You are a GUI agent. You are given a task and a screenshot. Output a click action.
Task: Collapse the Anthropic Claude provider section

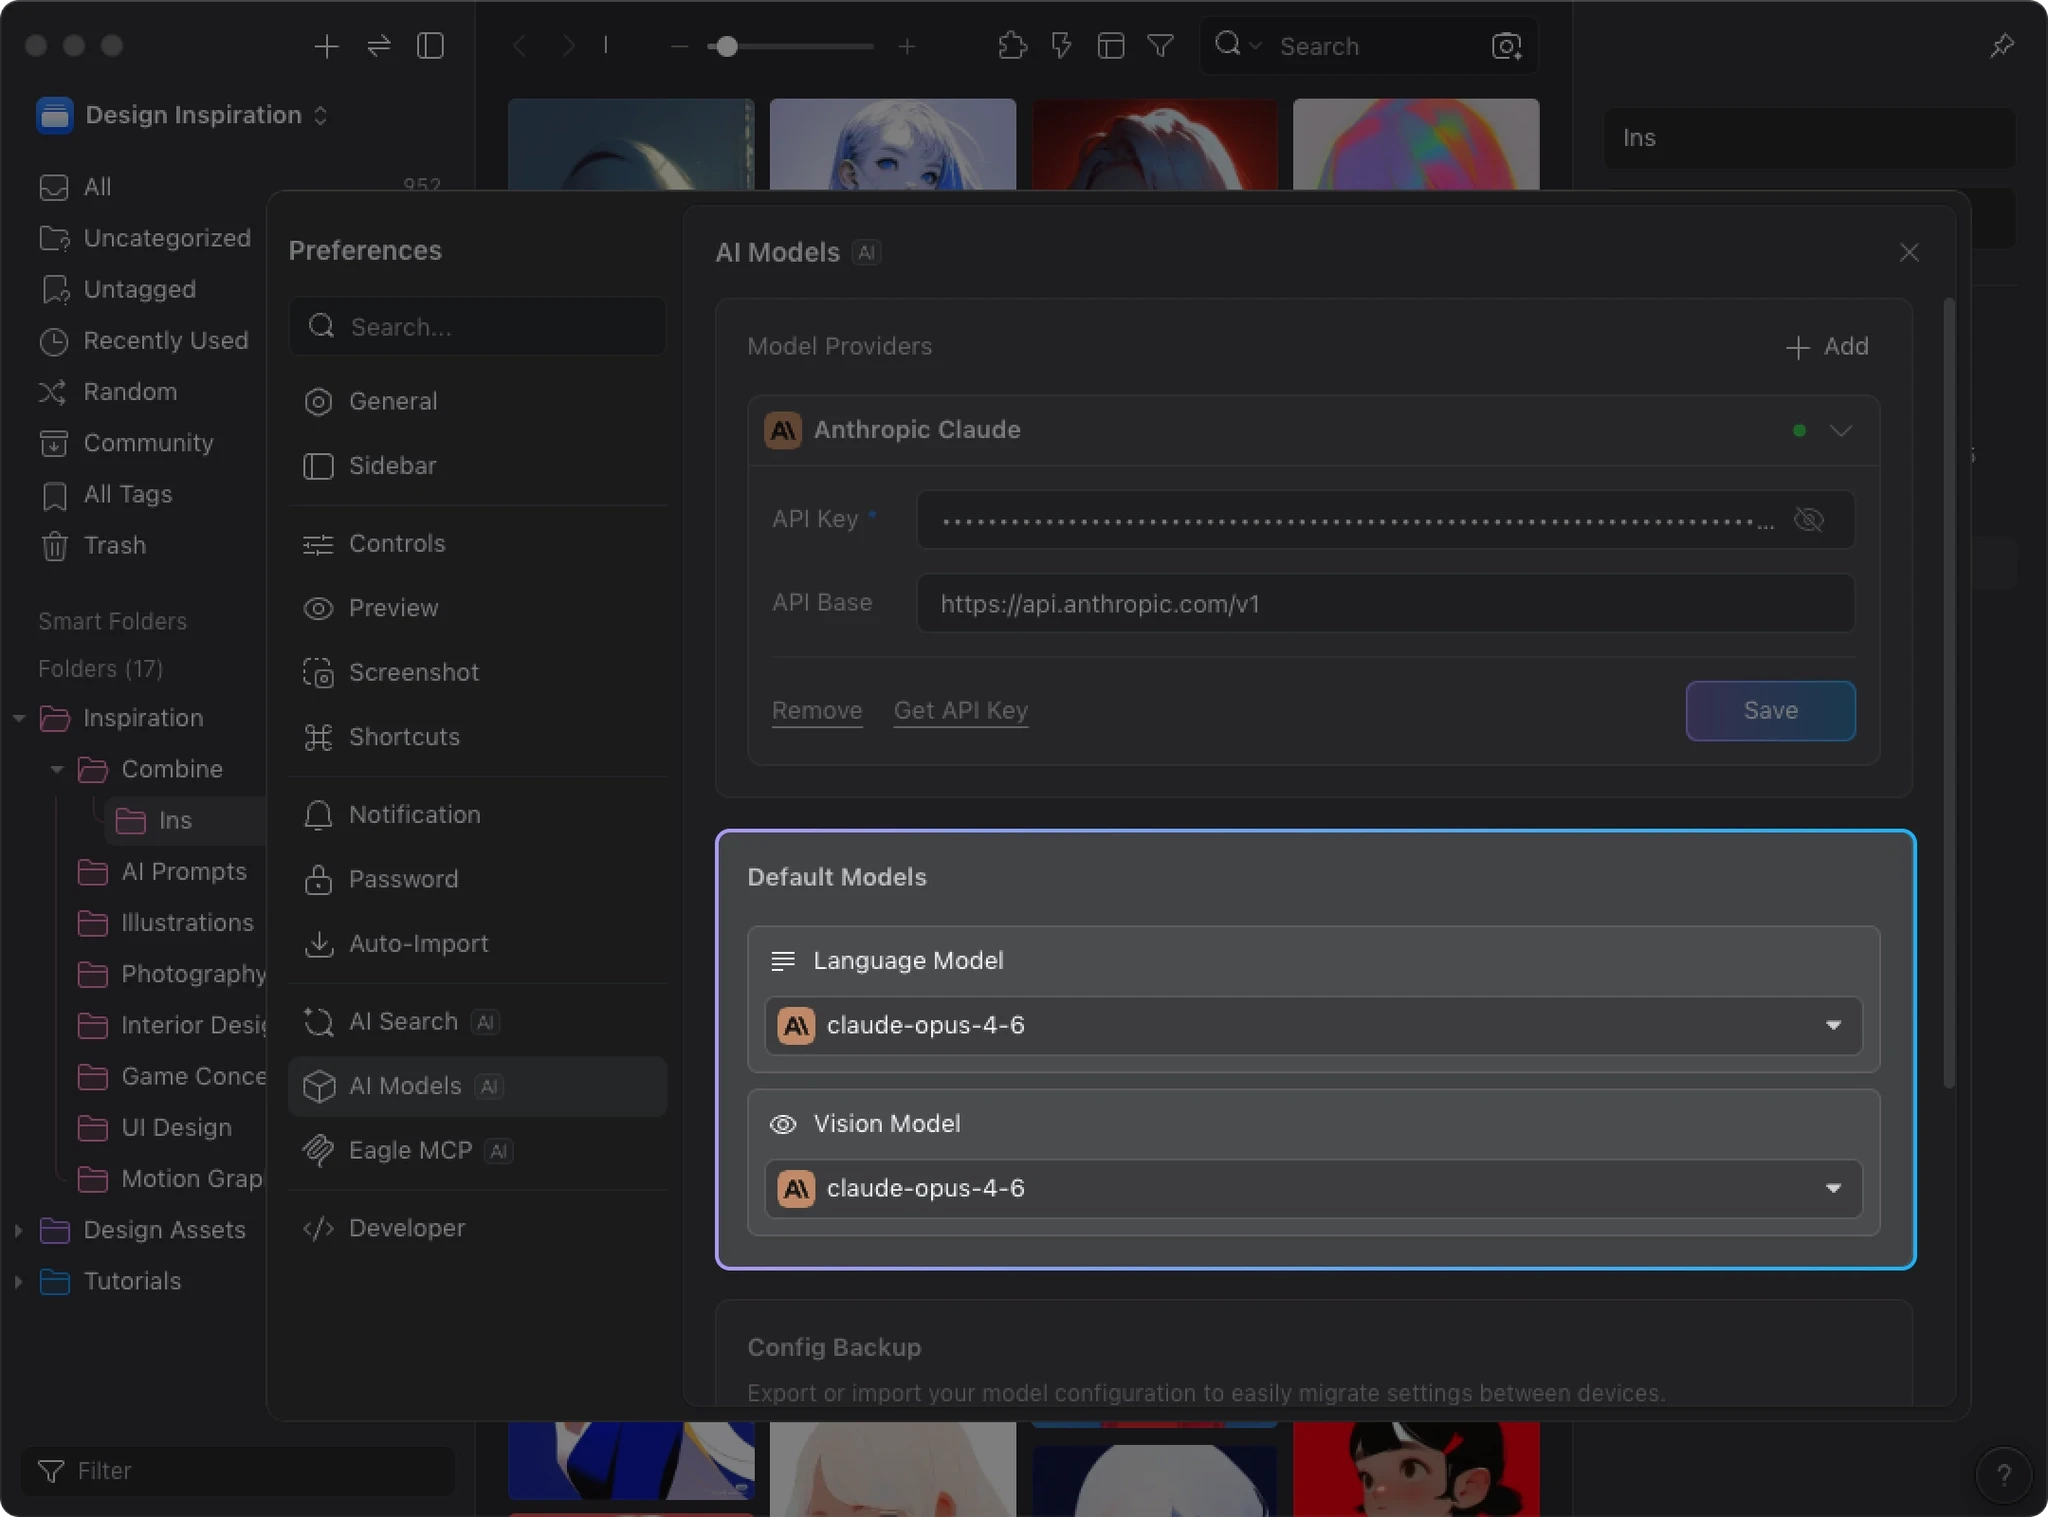[1840, 431]
